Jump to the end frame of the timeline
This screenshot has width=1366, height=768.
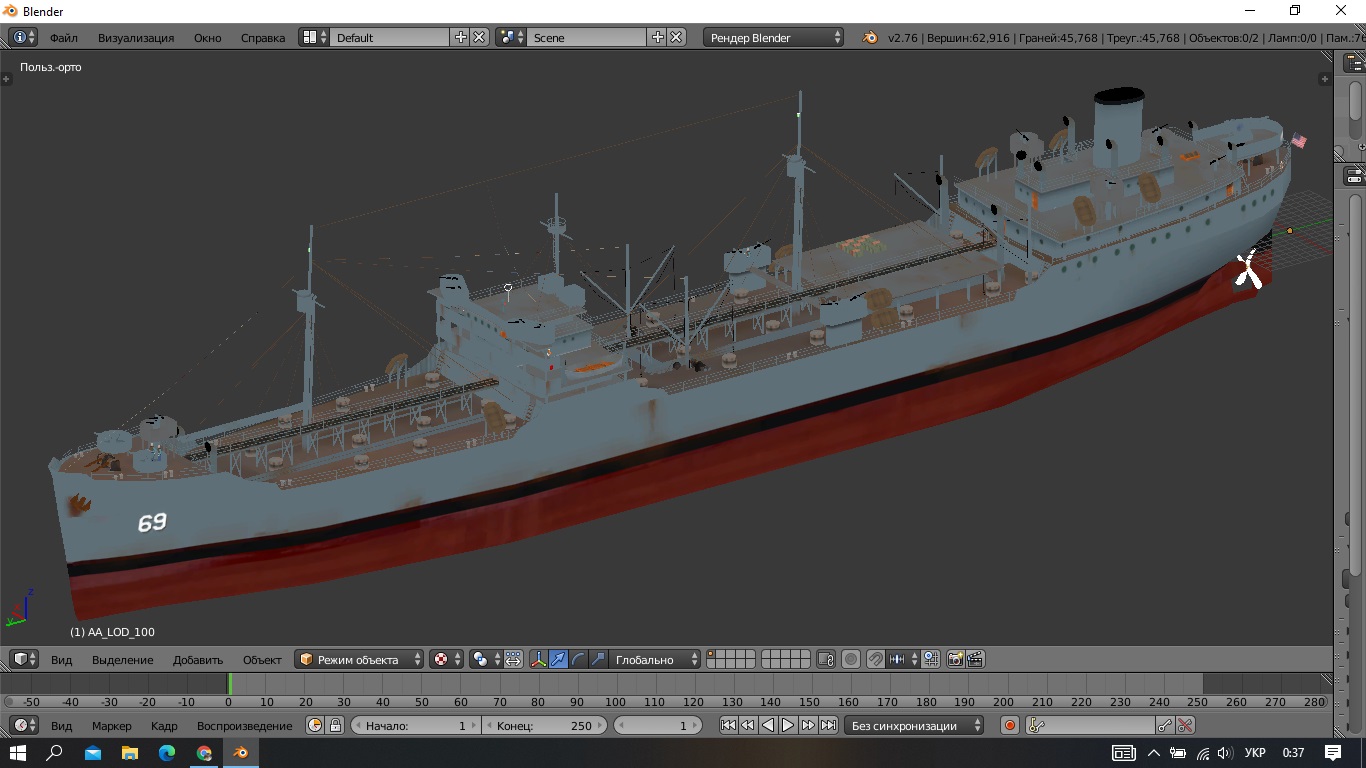(828, 726)
